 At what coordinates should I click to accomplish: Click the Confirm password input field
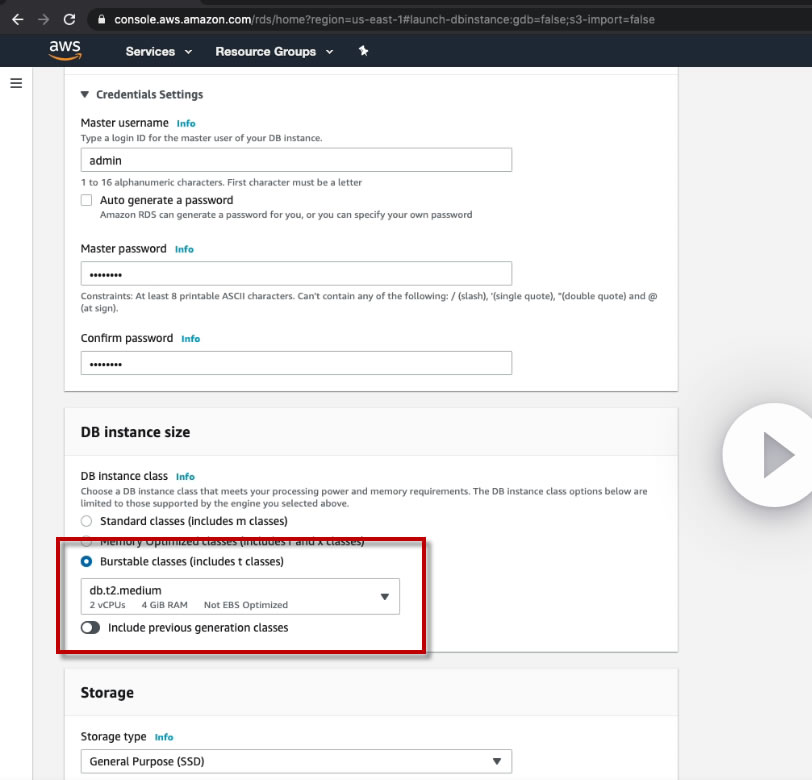tap(296, 363)
